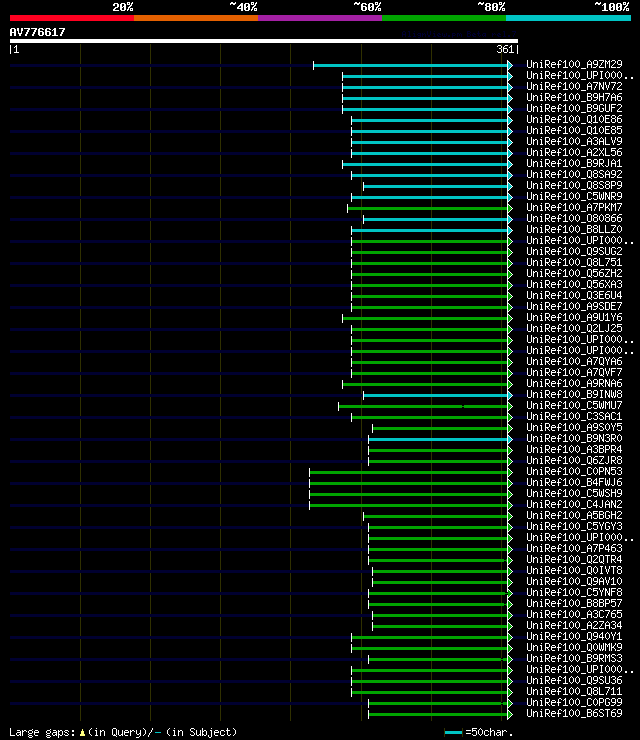Select the UniRef100_B8LLZ0 label

point(574,229)
